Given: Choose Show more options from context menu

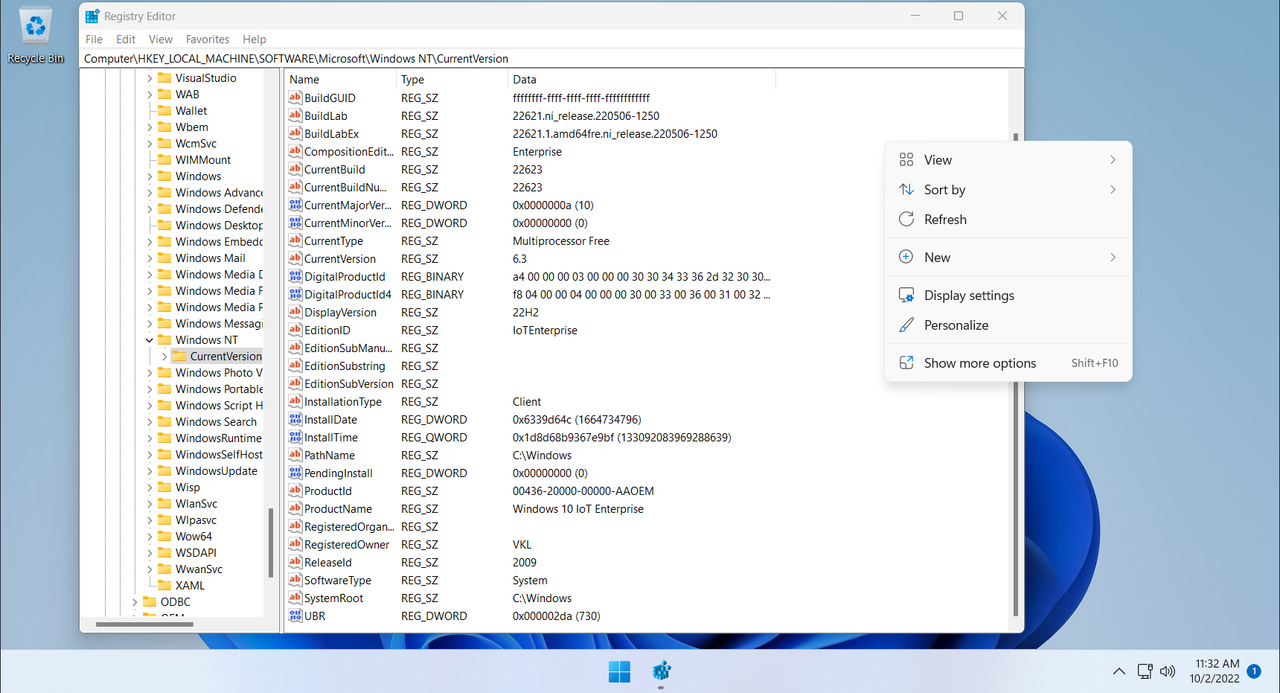Looking at the screenshot, I should tap(1008, 363).
